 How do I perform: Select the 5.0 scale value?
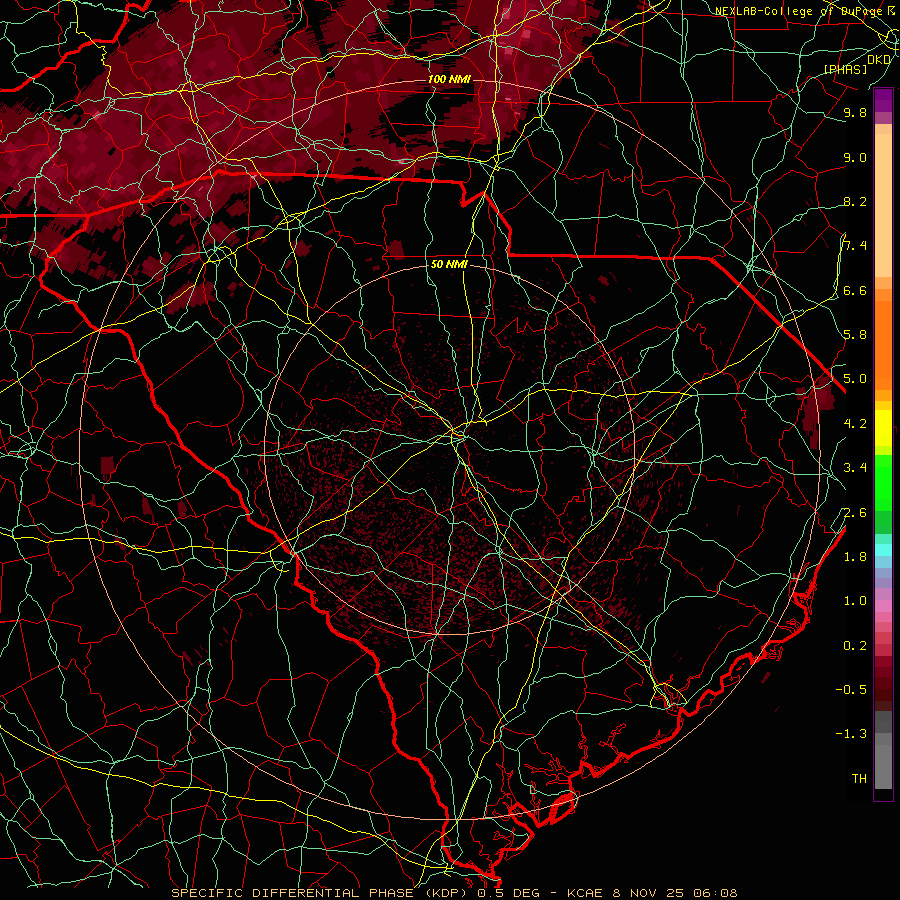(855, 379)
